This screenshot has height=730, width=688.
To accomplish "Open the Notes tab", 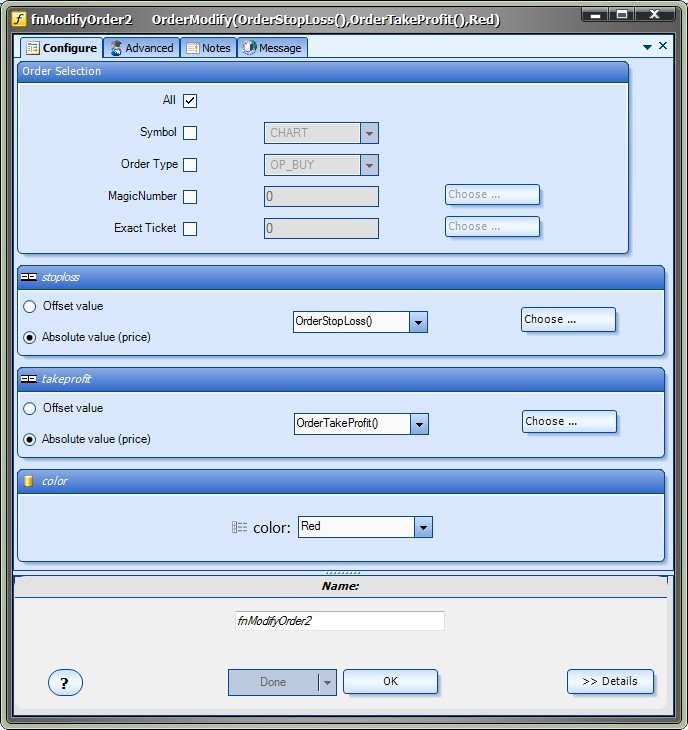I will tap(208, 48).
